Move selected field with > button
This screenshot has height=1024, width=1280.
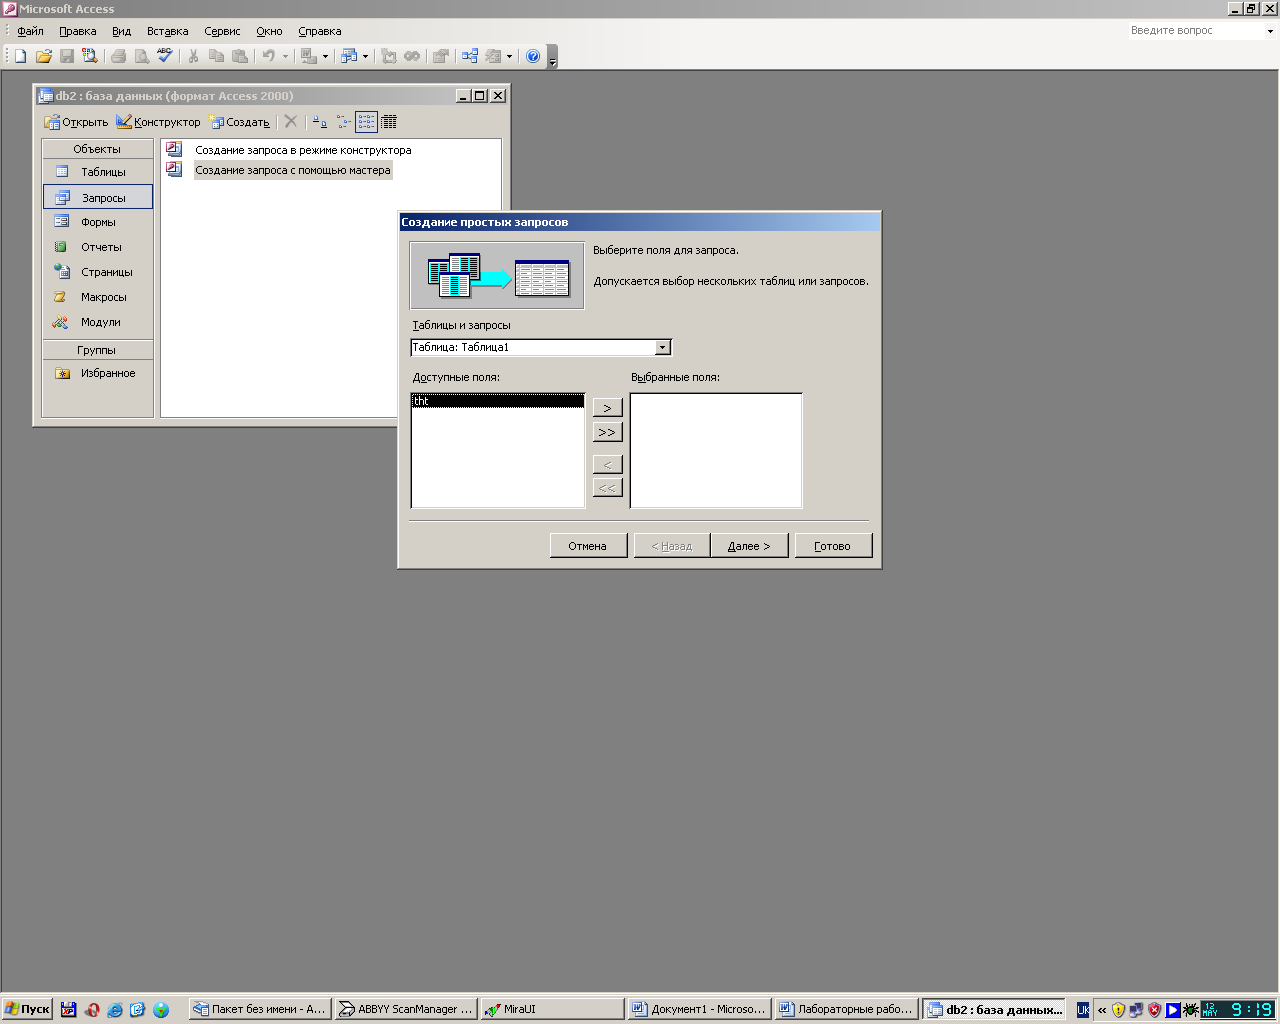point(608,408)
